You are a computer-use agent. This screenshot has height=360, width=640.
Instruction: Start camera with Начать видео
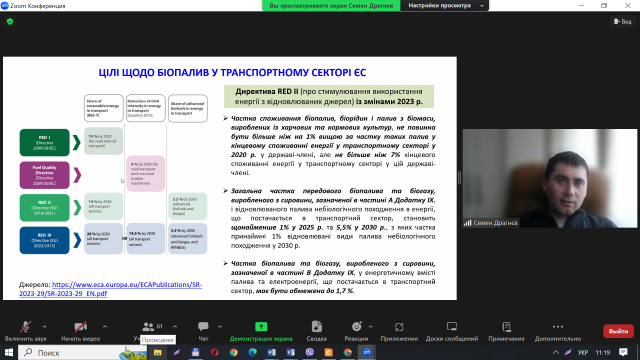point(80,327)
